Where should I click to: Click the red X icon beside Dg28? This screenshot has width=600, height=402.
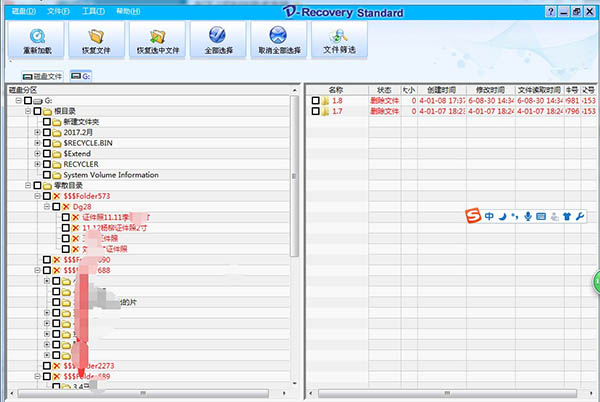[66, 207]
